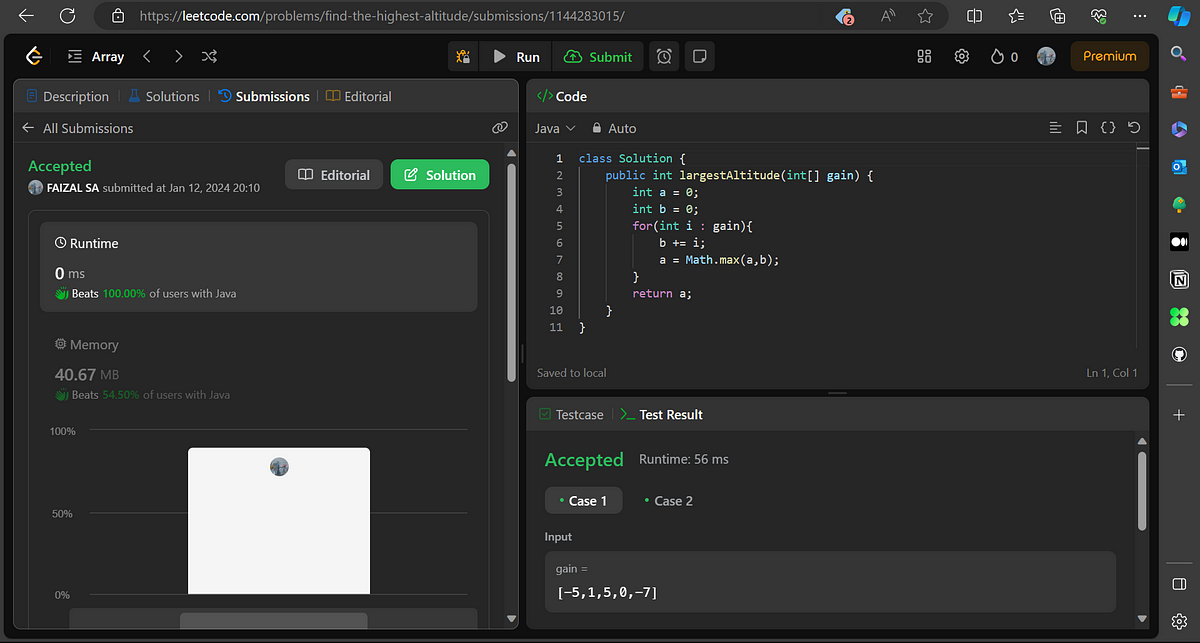Select the Memory stats section
1200x643 pixels.
(x=258, y=371)
